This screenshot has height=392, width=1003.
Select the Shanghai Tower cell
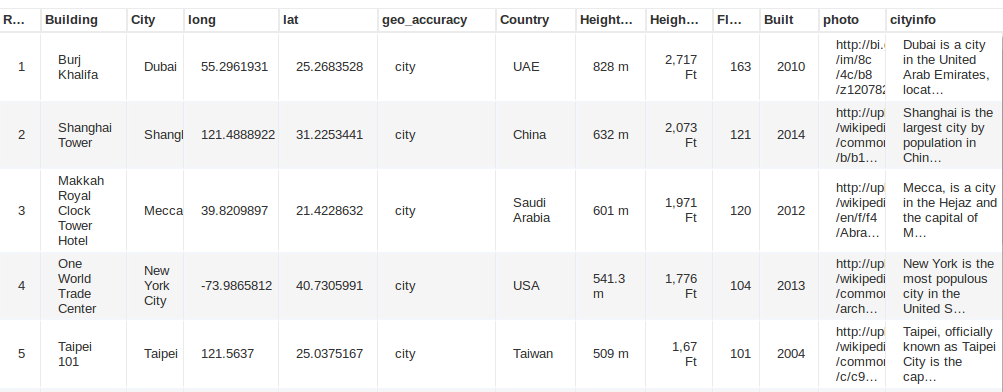84,135
